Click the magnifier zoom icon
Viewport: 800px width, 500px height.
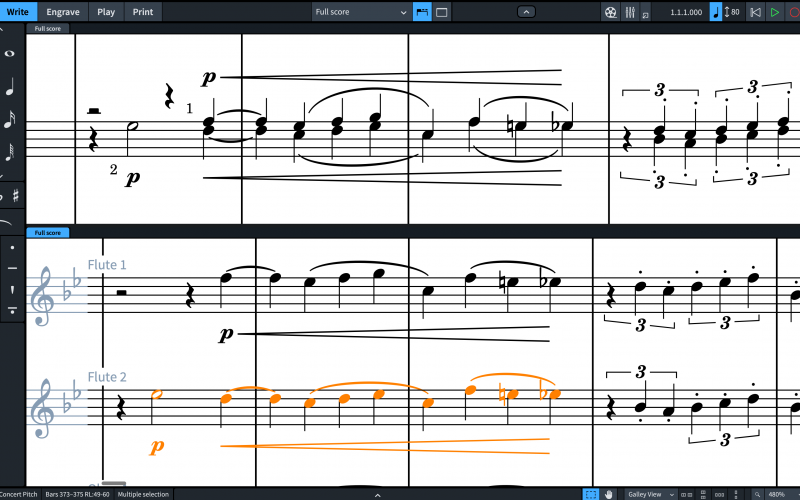click(758, 494)
